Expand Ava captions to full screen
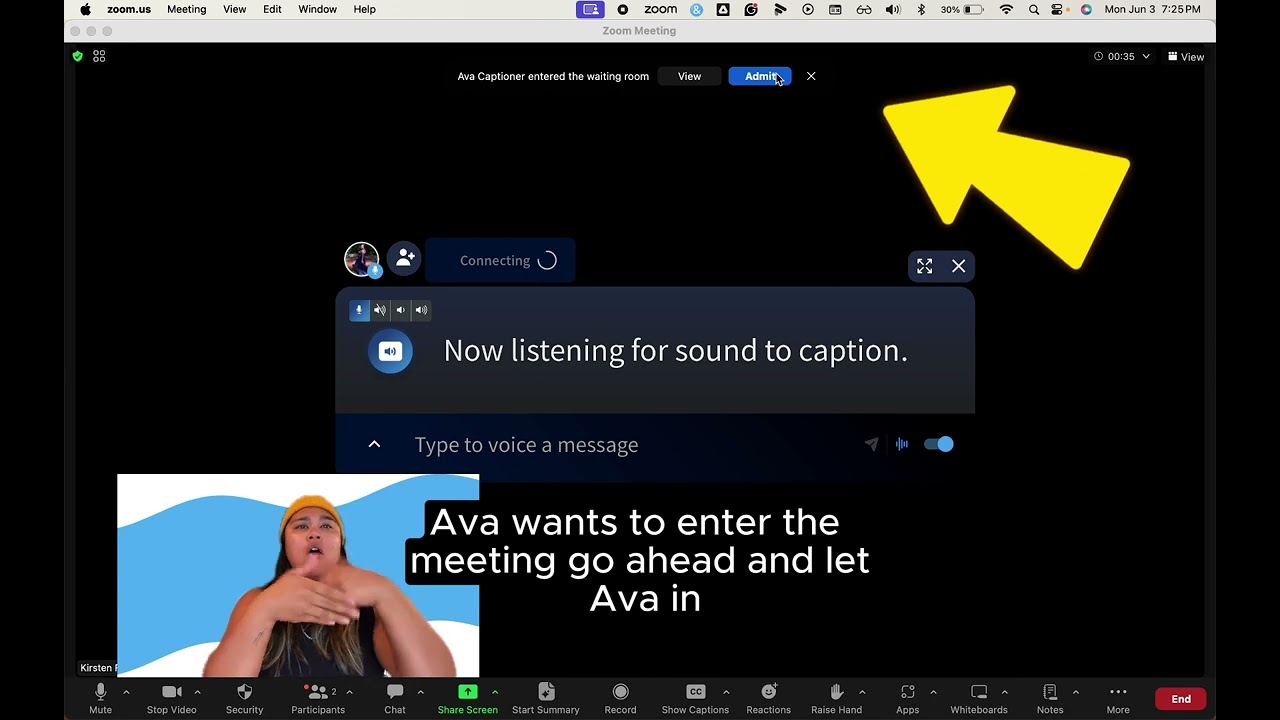 924,266
